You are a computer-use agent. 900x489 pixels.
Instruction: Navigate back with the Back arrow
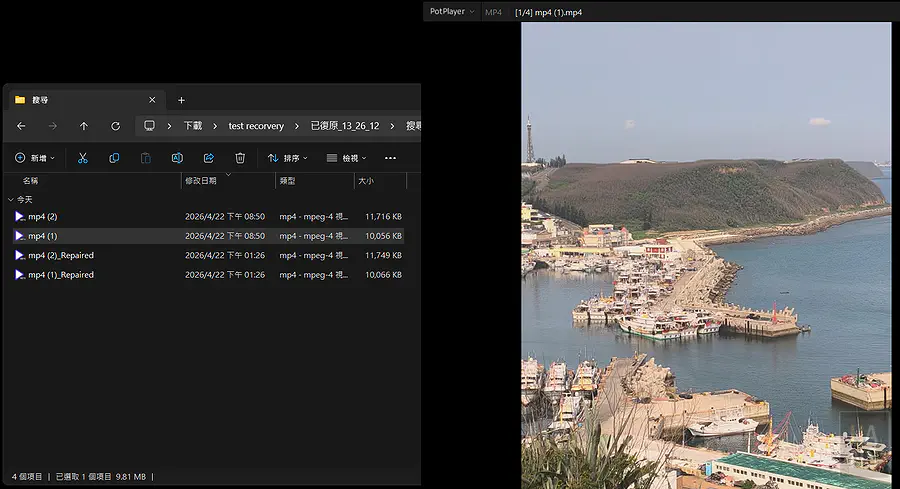[x=21, y=126]
